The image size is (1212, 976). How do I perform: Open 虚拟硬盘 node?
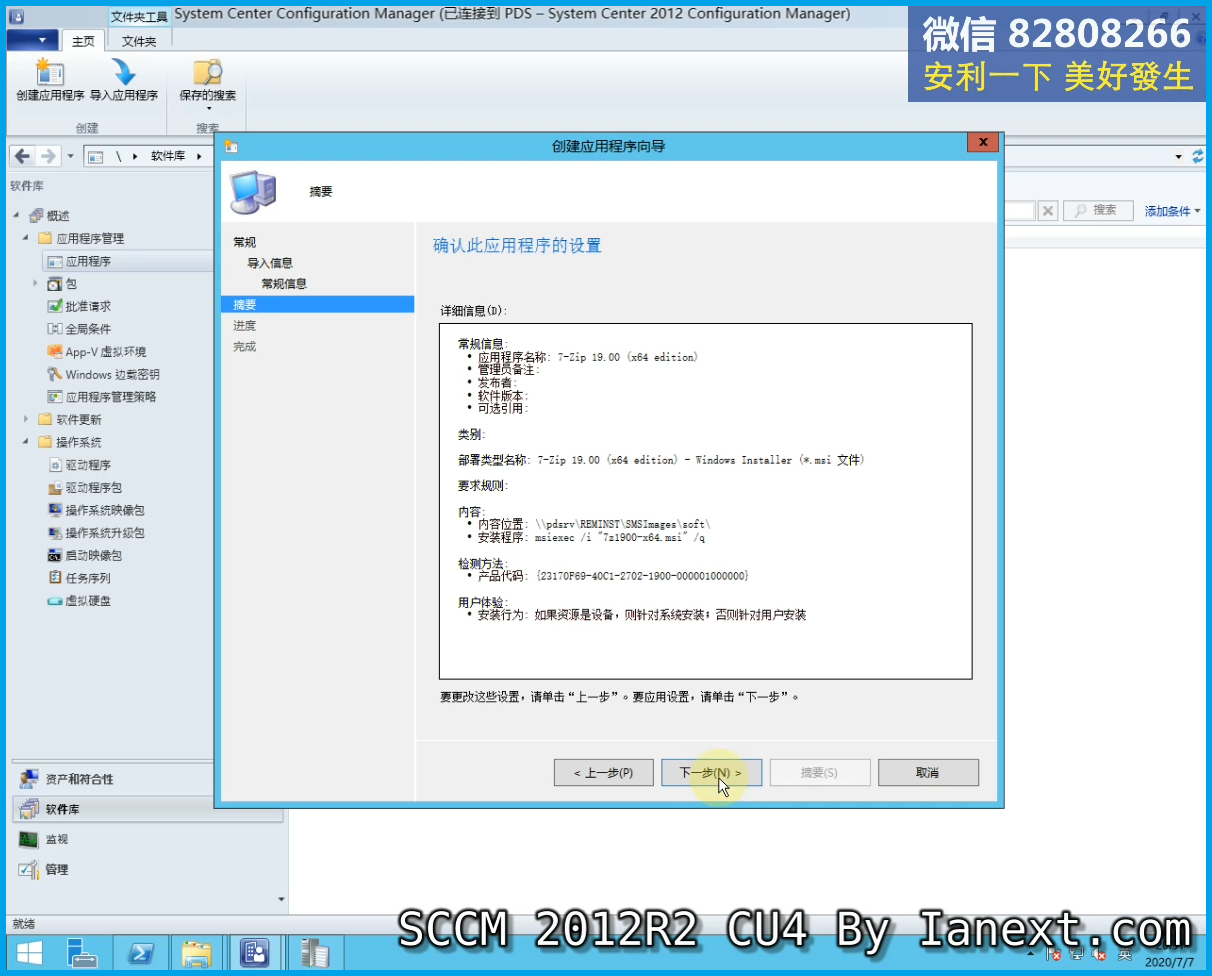coord(88,601)
